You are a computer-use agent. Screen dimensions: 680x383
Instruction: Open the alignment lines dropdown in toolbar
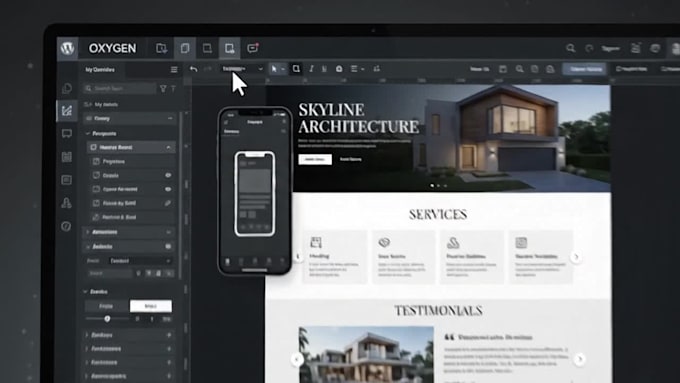[x=357, y=69]
